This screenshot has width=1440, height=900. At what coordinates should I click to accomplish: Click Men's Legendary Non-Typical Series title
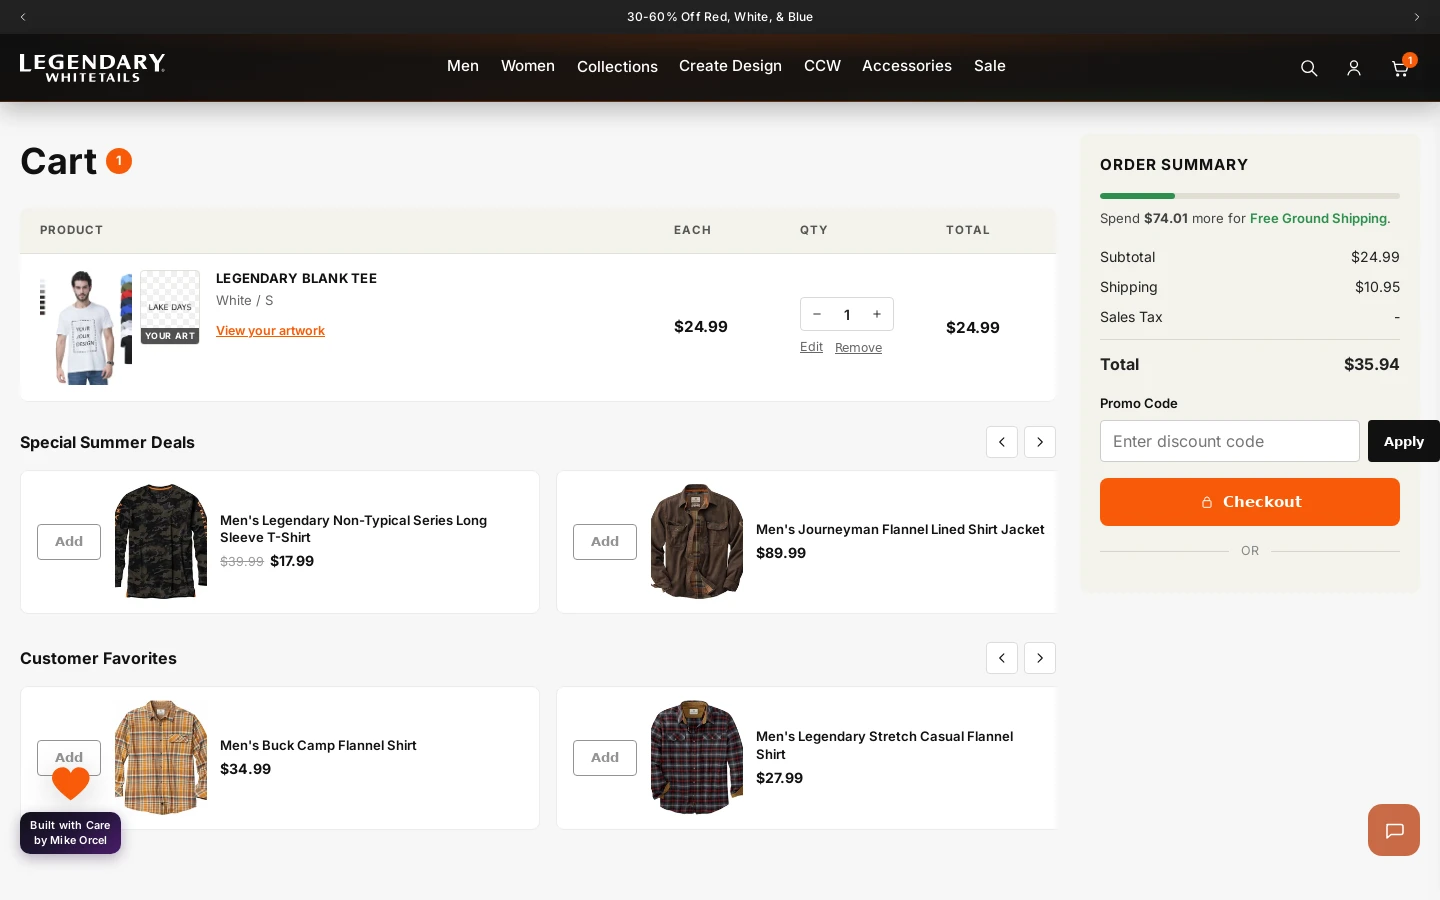pyautogui.click(x=353, y=529)
